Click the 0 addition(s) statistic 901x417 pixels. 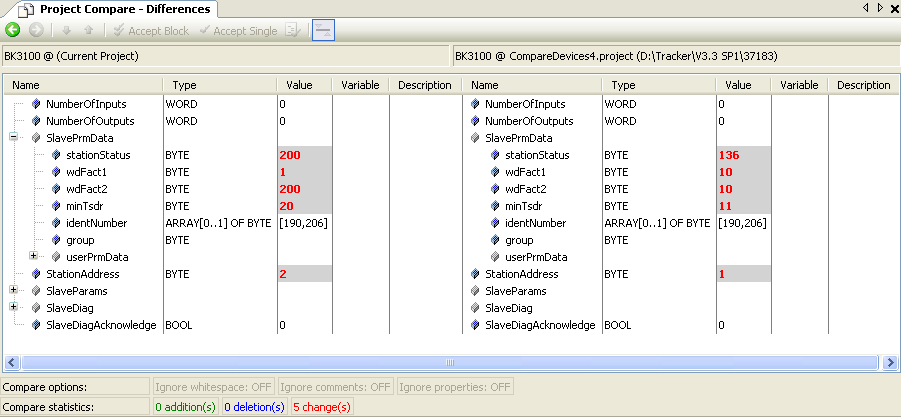[184, 407]
